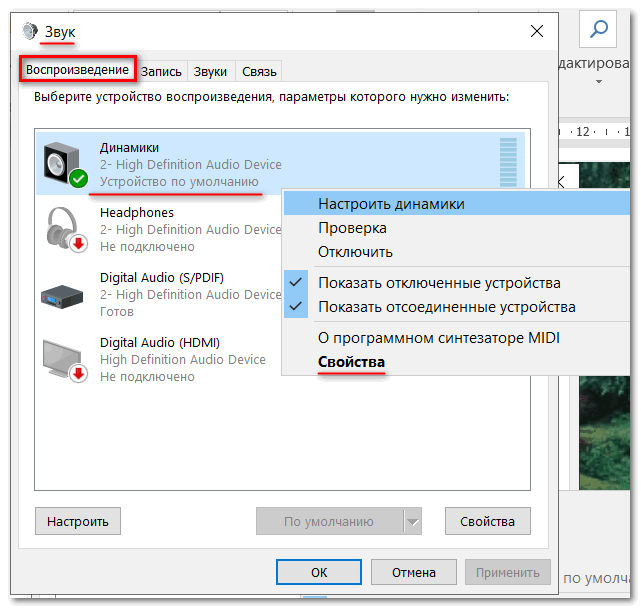This screenshot has width=641, height=609.
Task: Open О программном синтезаторе MIDI
Action: [457, 338]
